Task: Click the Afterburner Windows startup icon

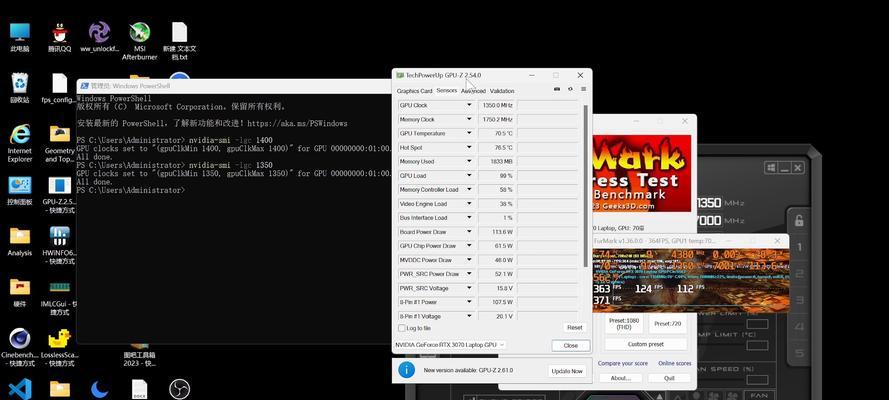Action: [771, 168]
